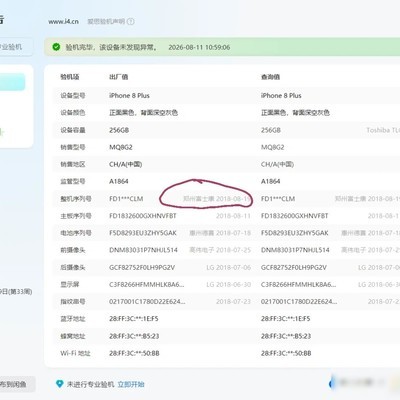Screen dimensions: 400x400
Task: Click FD1832600GXHNVFBT in the 出厂值 column
Action: 143,216
